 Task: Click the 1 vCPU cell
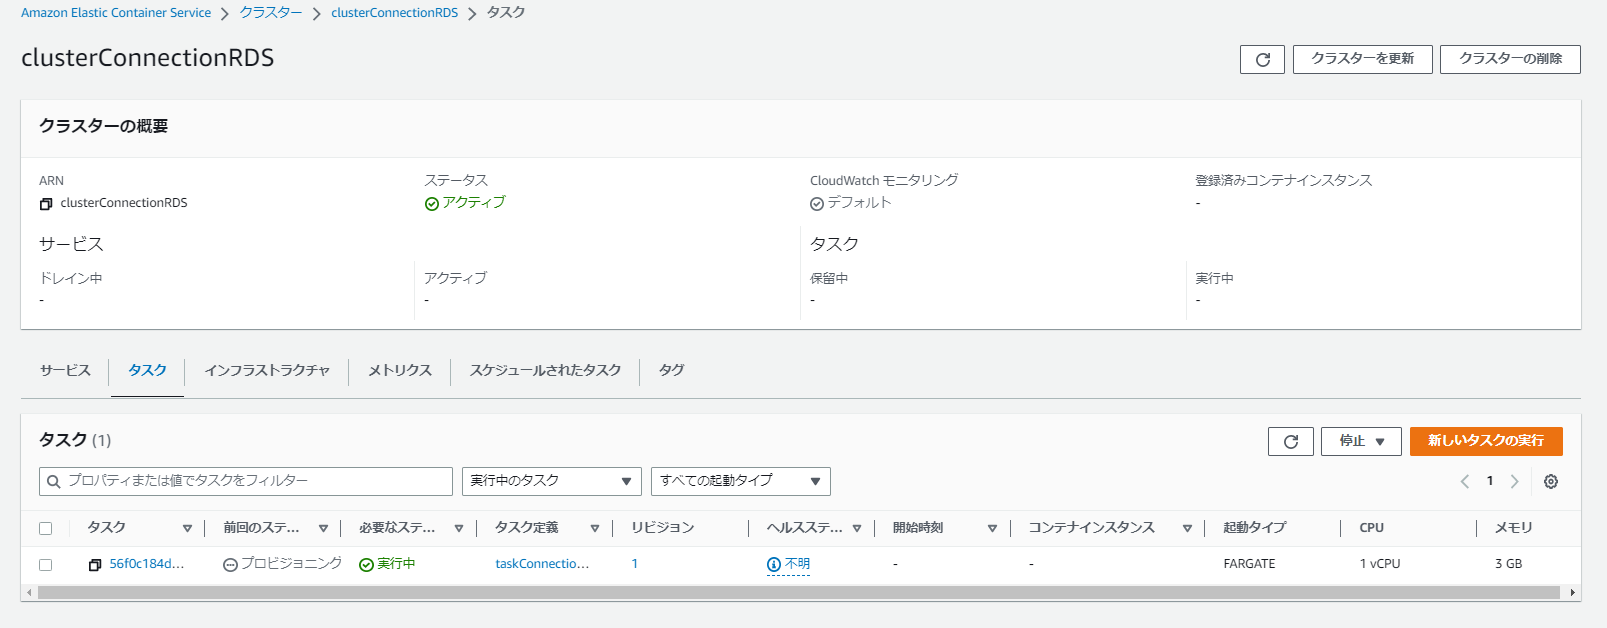coord(1379,564)
